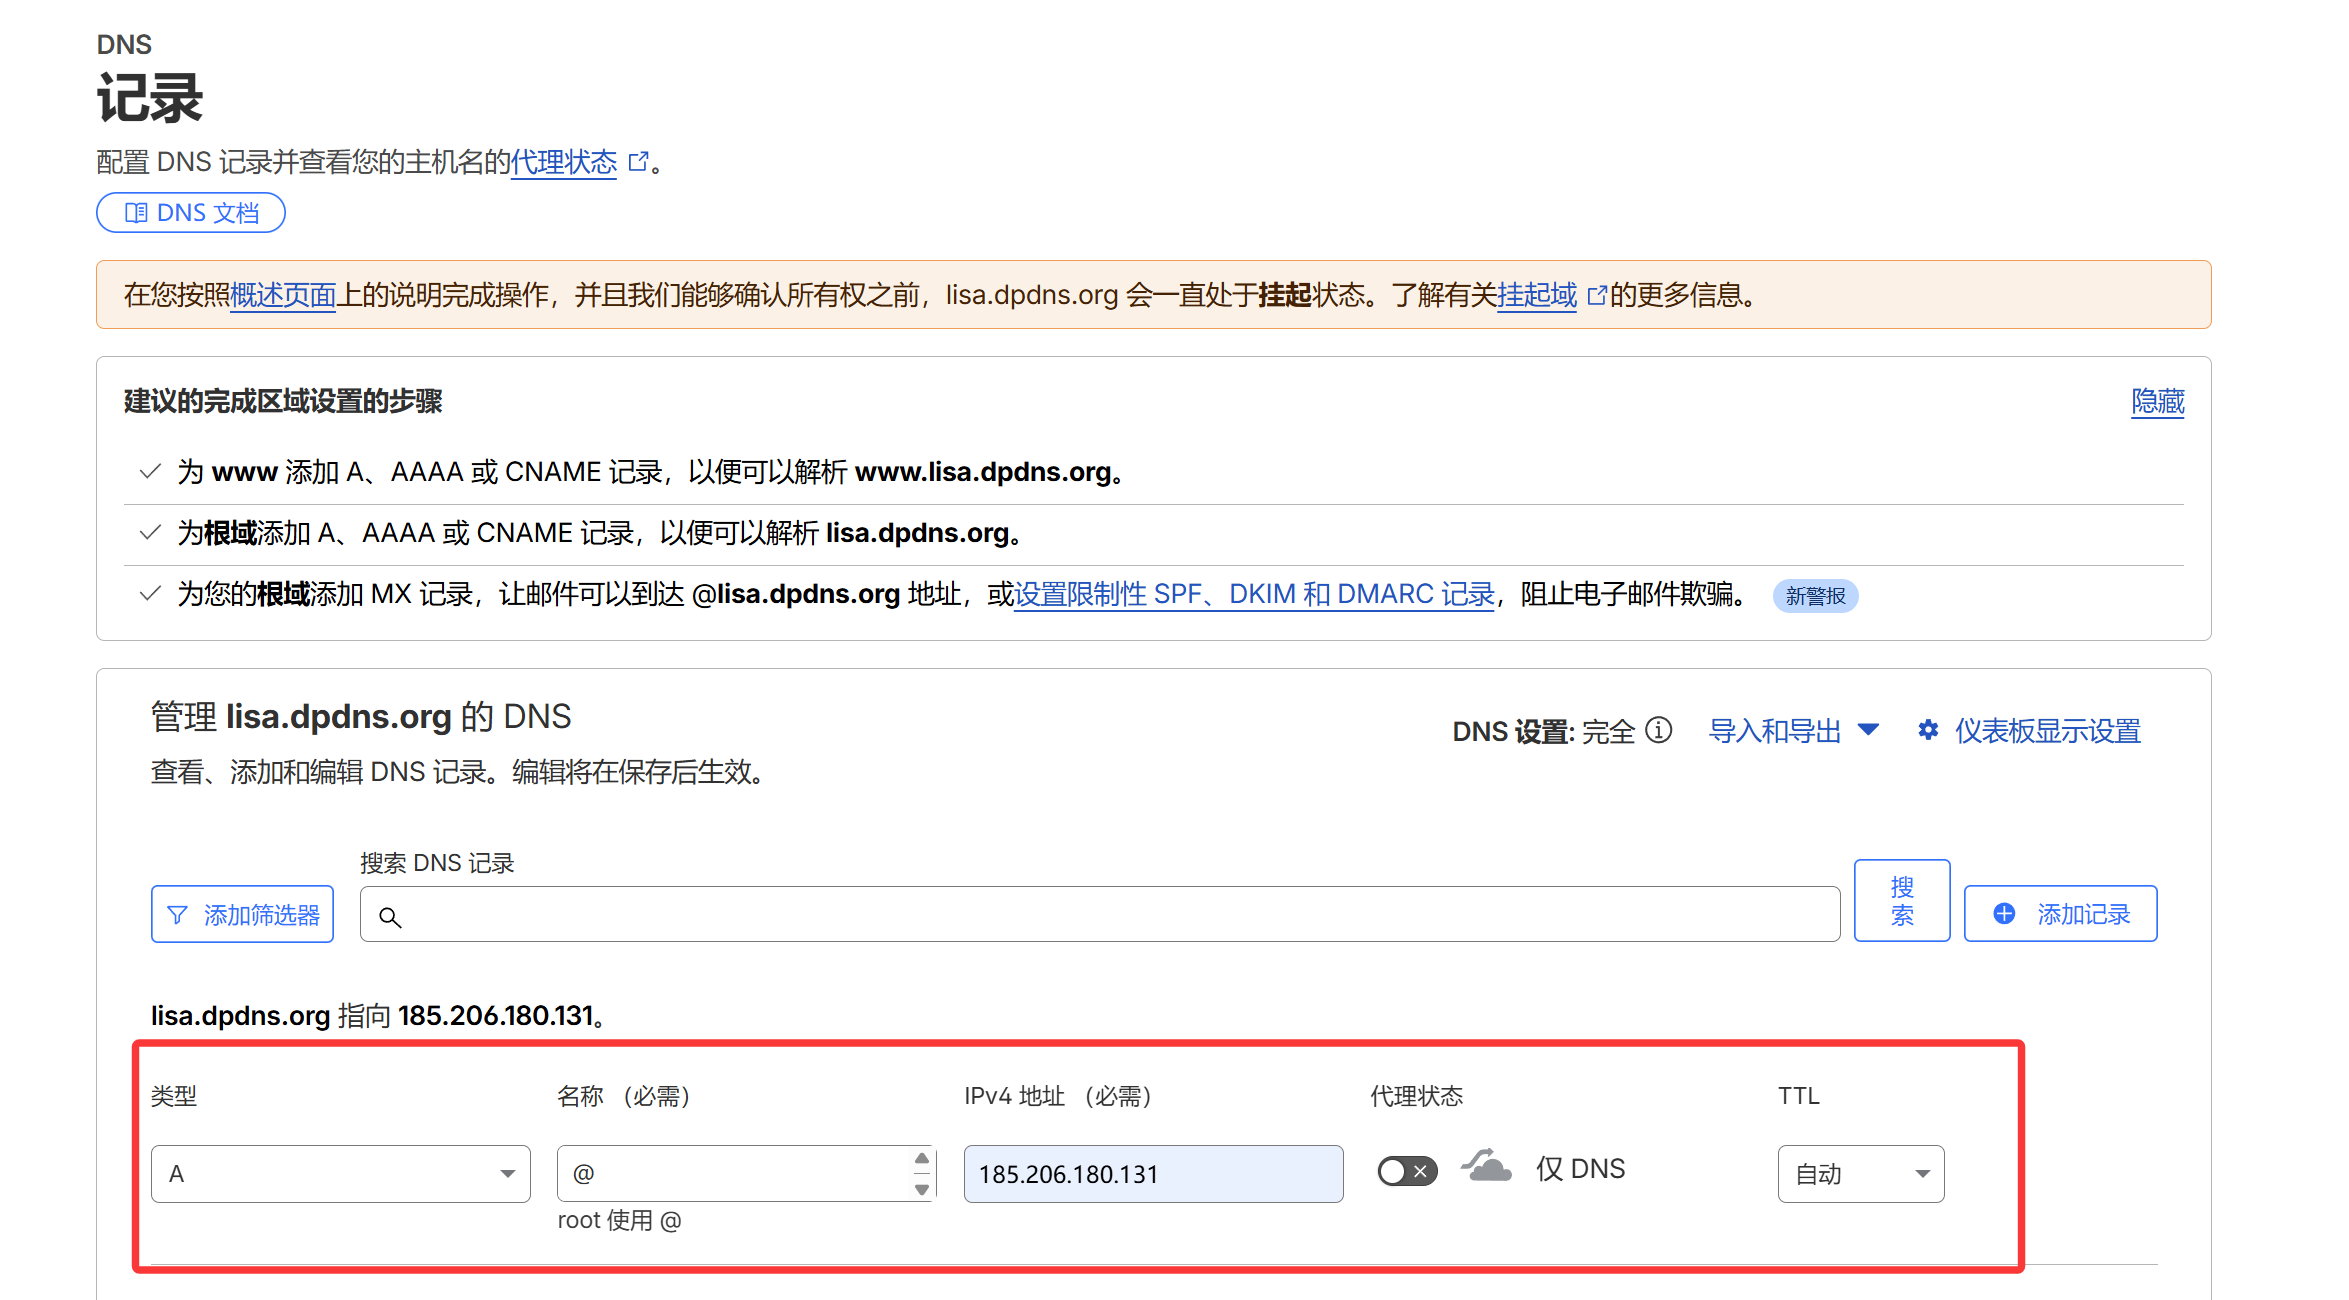The image size is (2349, 1300).
Task: Click external link icon beside 挂起域
Action: [x=1597, y=295]
